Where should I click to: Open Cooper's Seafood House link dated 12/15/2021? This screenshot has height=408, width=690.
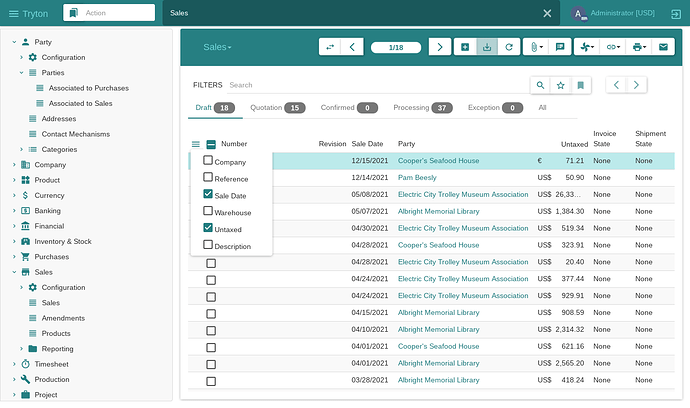coord(438,161)
